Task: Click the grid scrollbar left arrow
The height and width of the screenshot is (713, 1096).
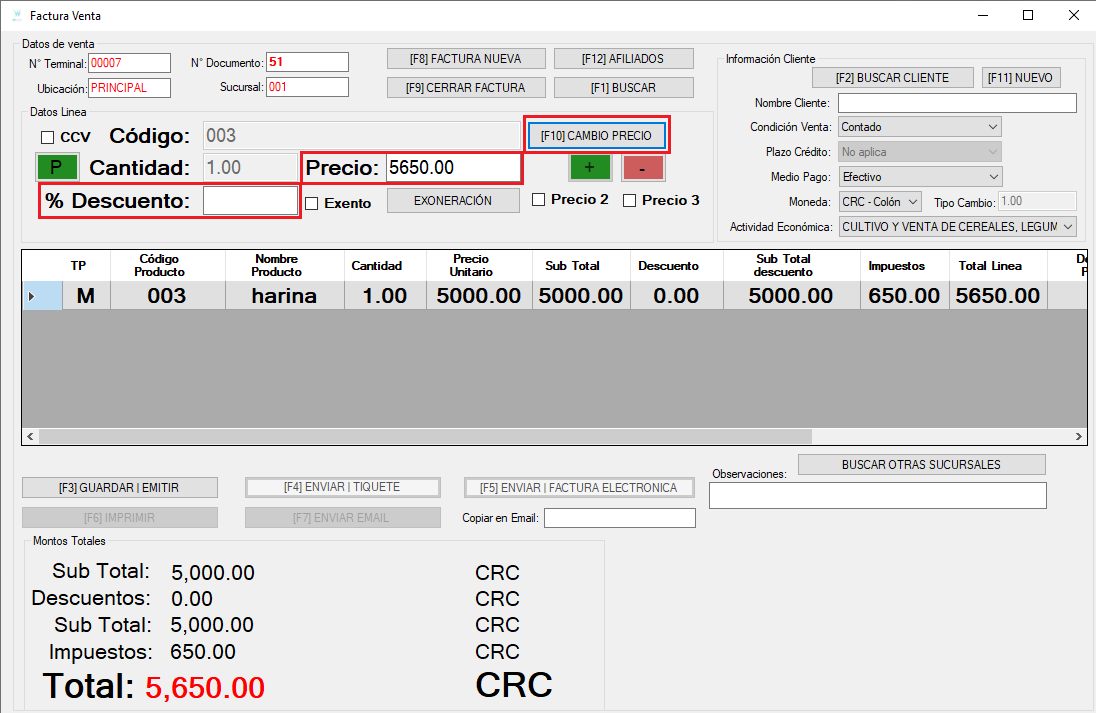Action: click(x=30, y=436)
